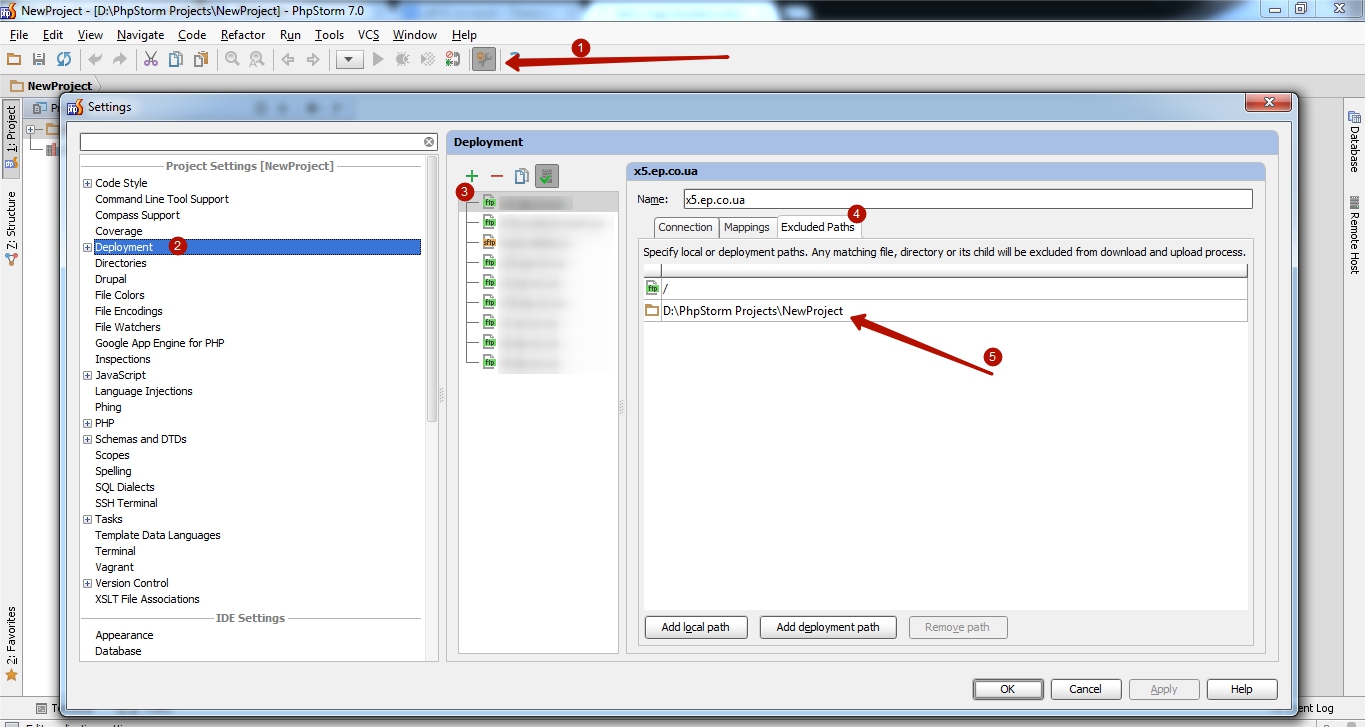The height and width of the screenshot is (727, 1365).
Task: Click the Add local path button
Action: (x=696, y=627)
